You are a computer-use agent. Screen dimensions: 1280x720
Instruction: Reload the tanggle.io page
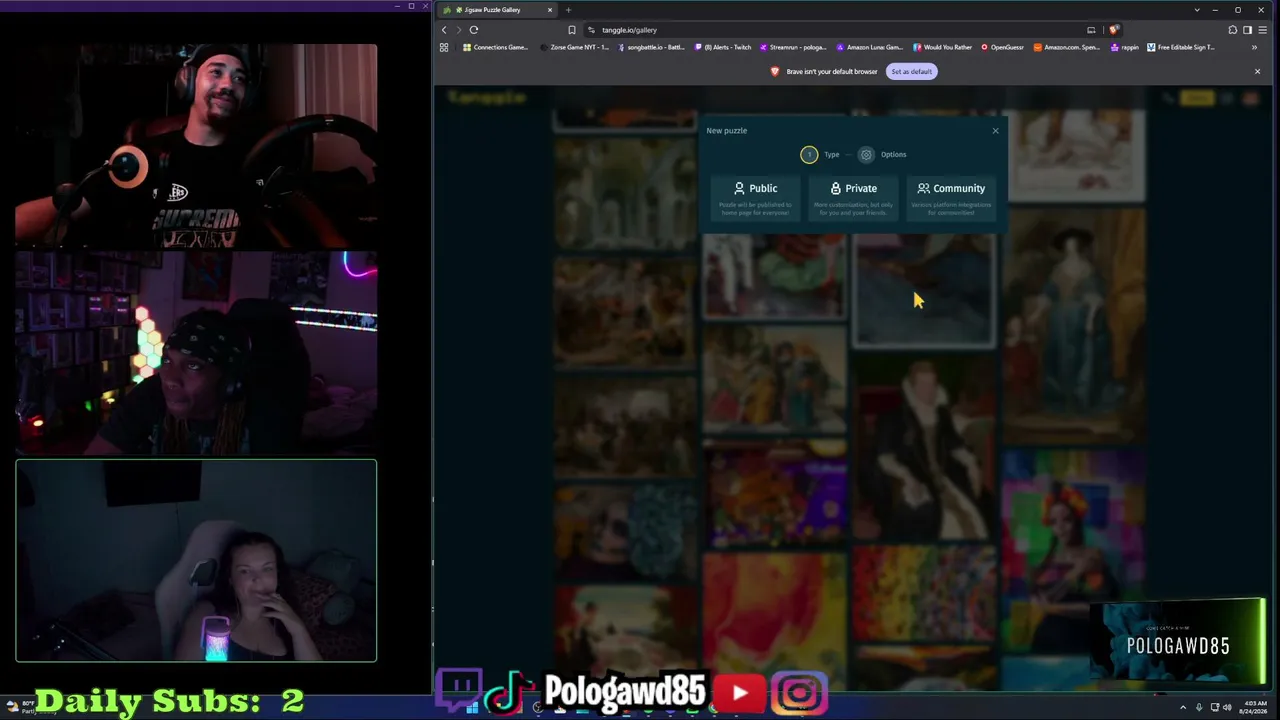tap(474, 30)
